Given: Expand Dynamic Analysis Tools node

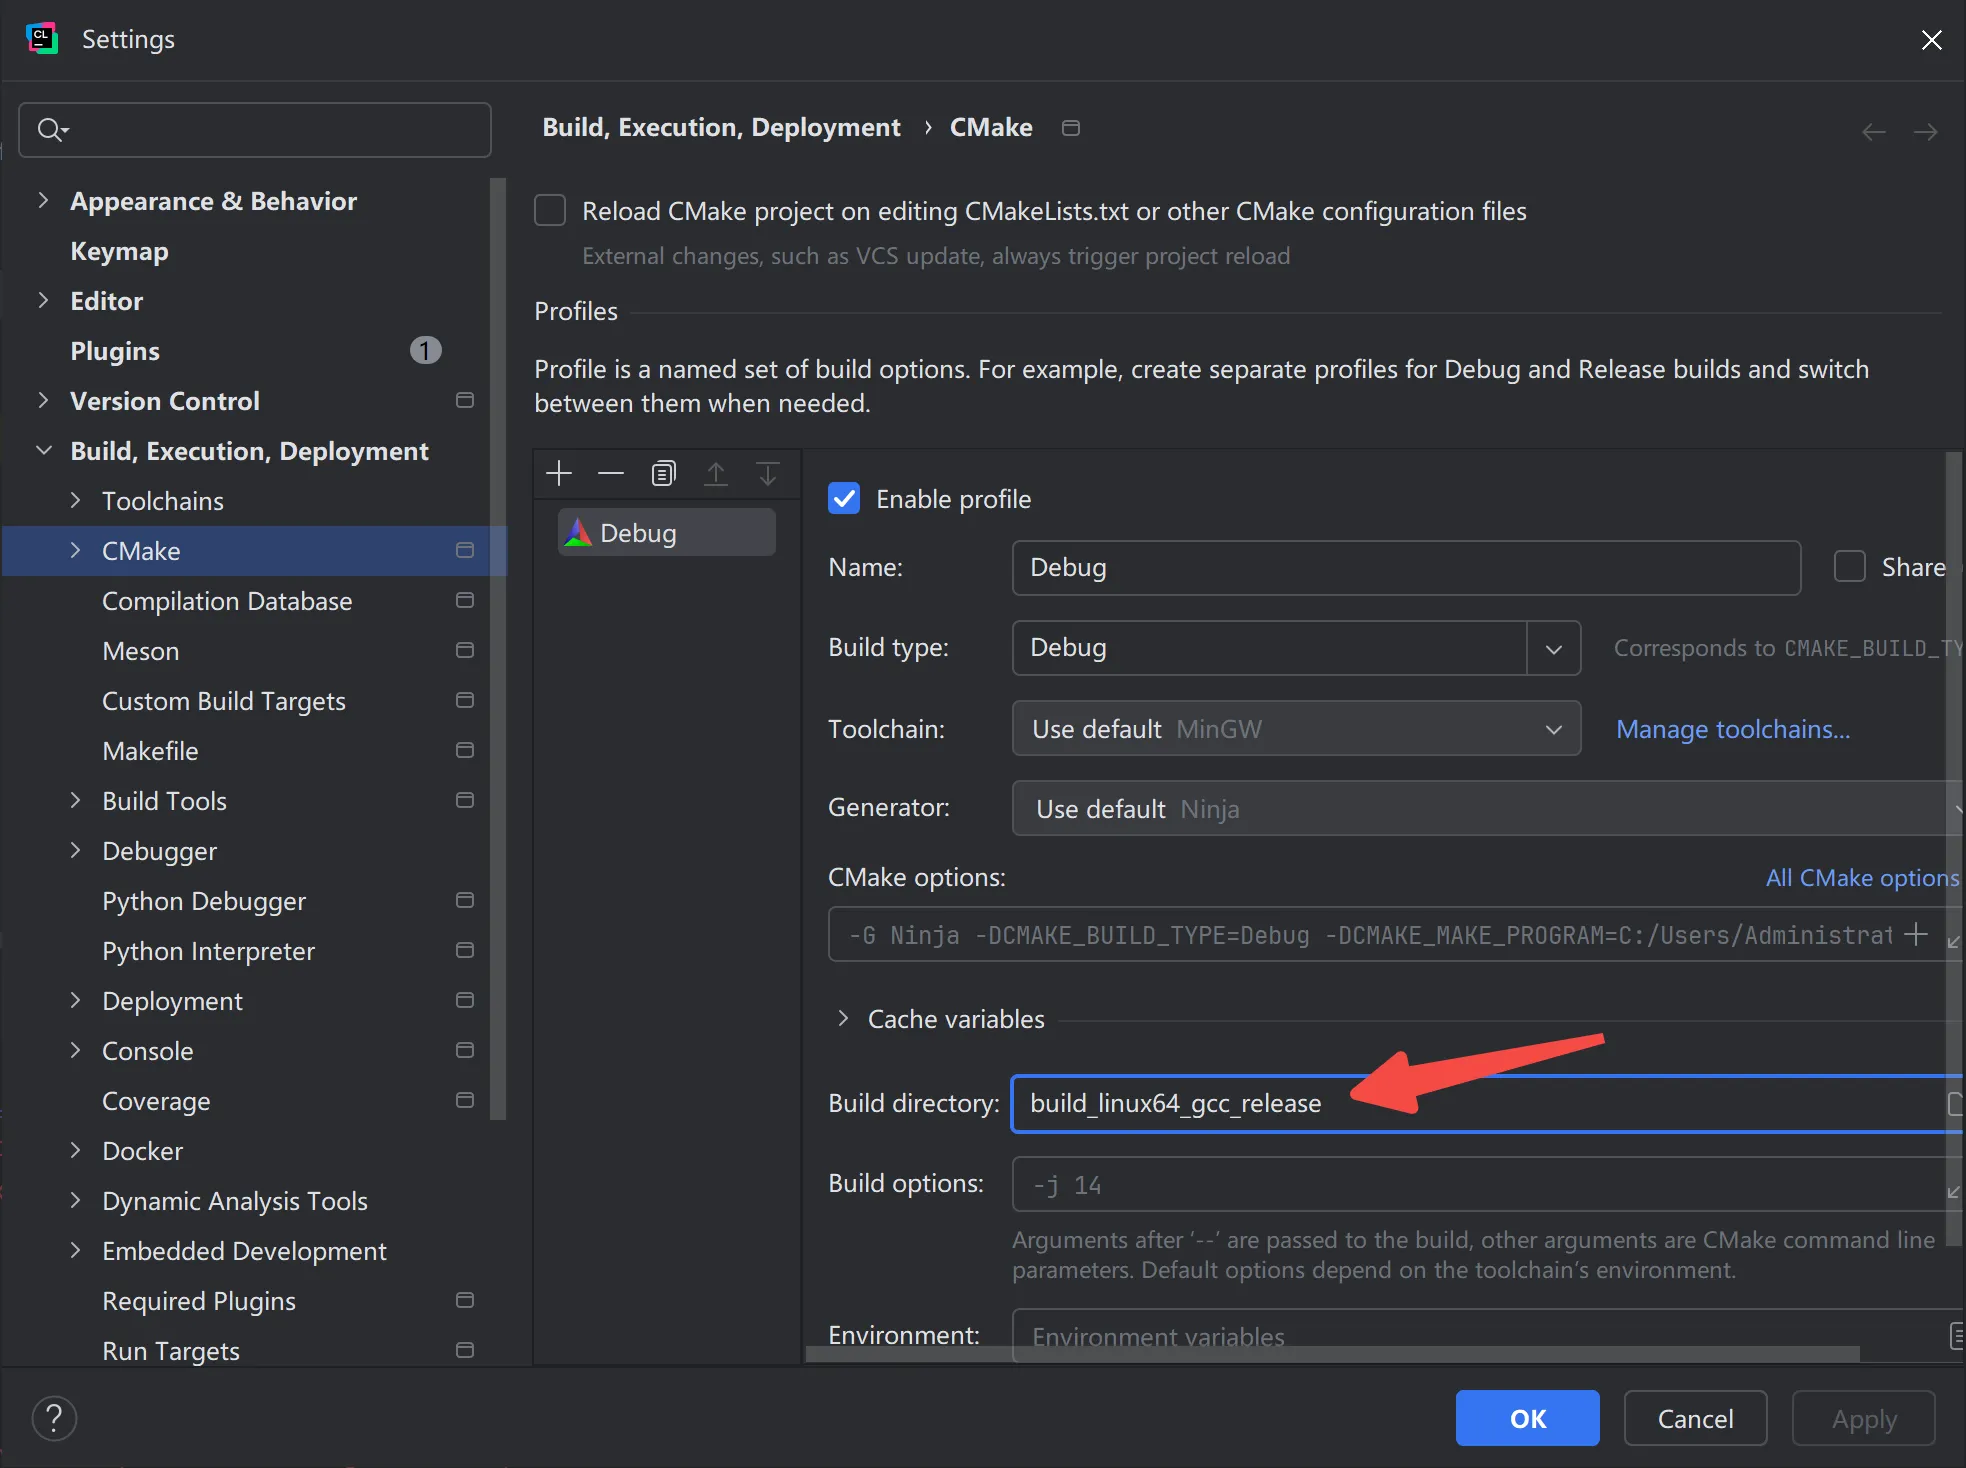Looking at the screenshot, I should click(75, 1200).
